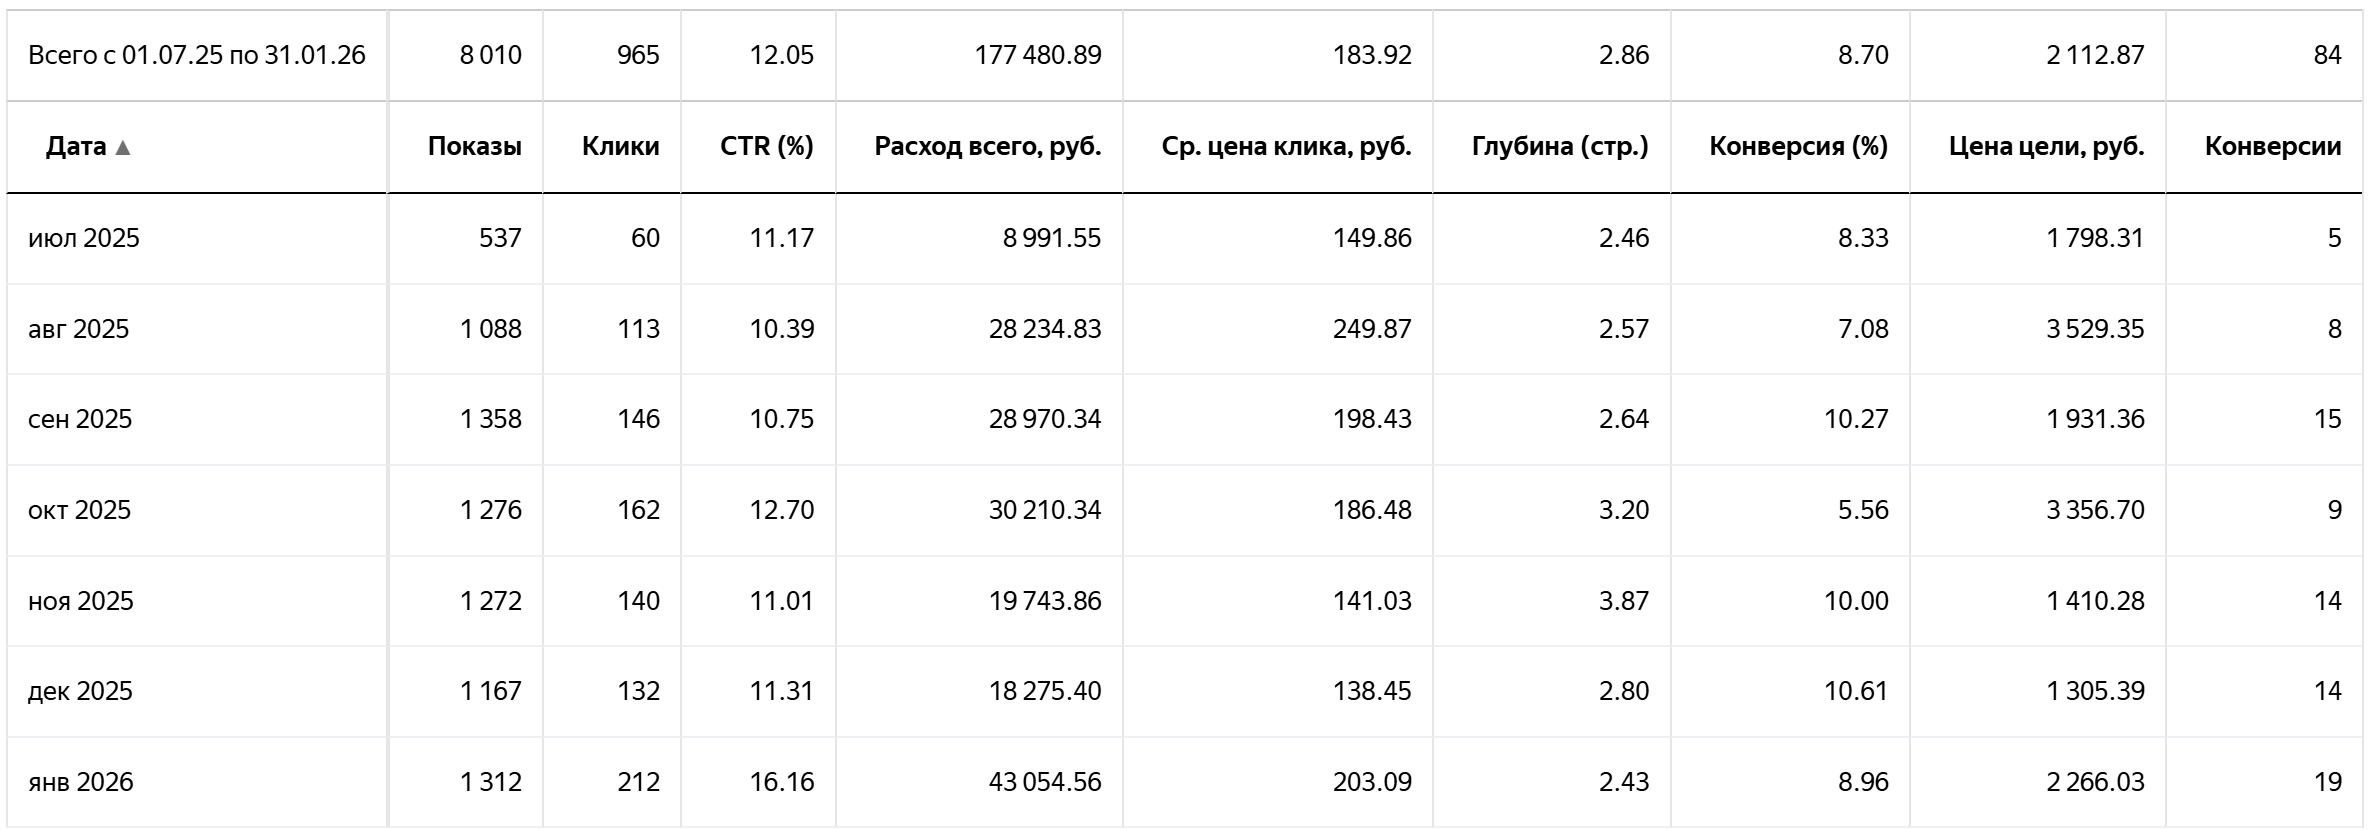This screenshot has height=830, width=2371.
Task: Click Ср. цена клика, руб. header
Action: click(x=1286, y=147)
